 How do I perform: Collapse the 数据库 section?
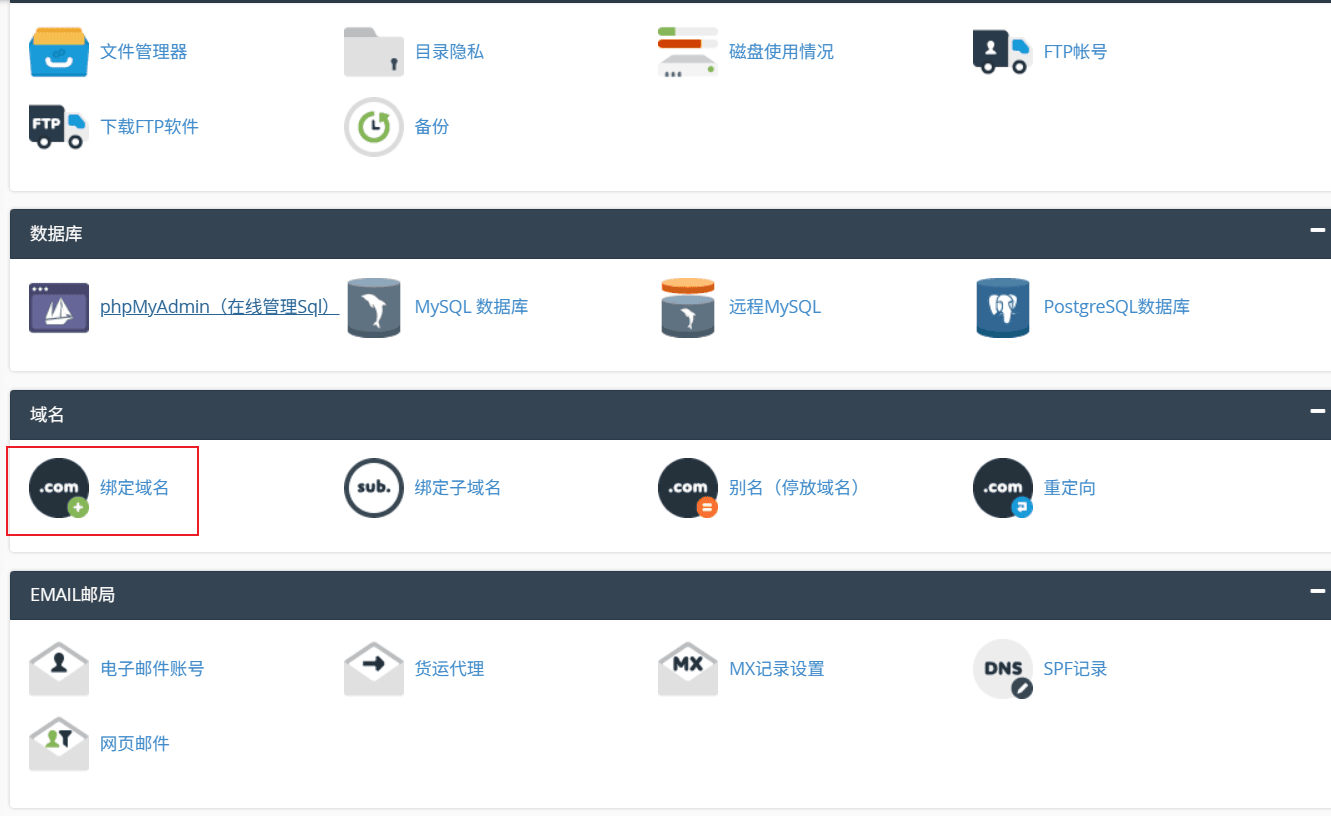[x=1317, y=230]
